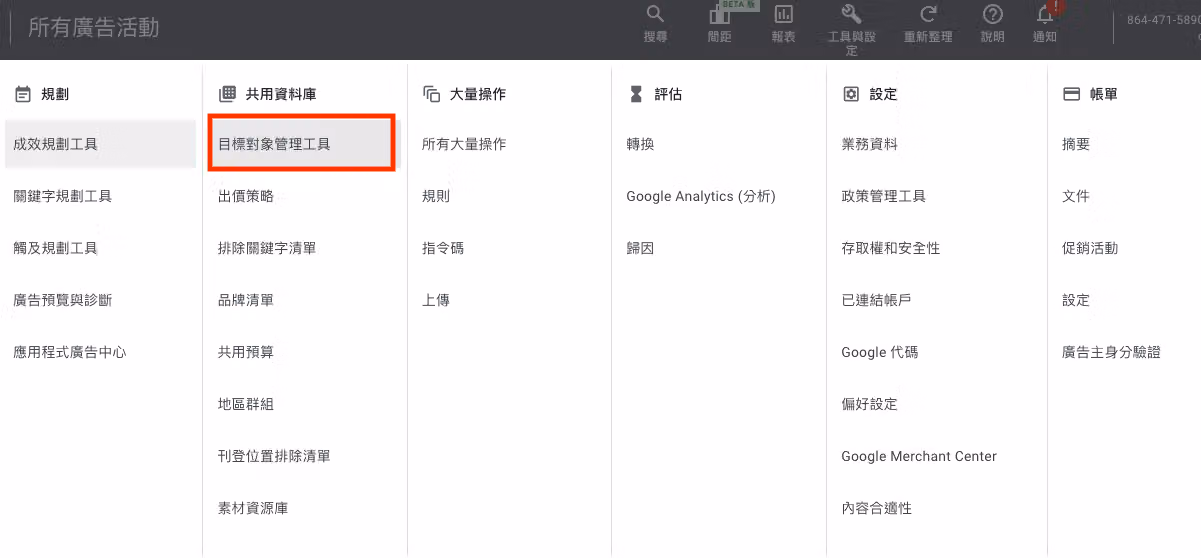Image resolution: width=1201 pixels, height=558 pixels.
Task: Click 所有廣告活動 title
Action: 94,27
